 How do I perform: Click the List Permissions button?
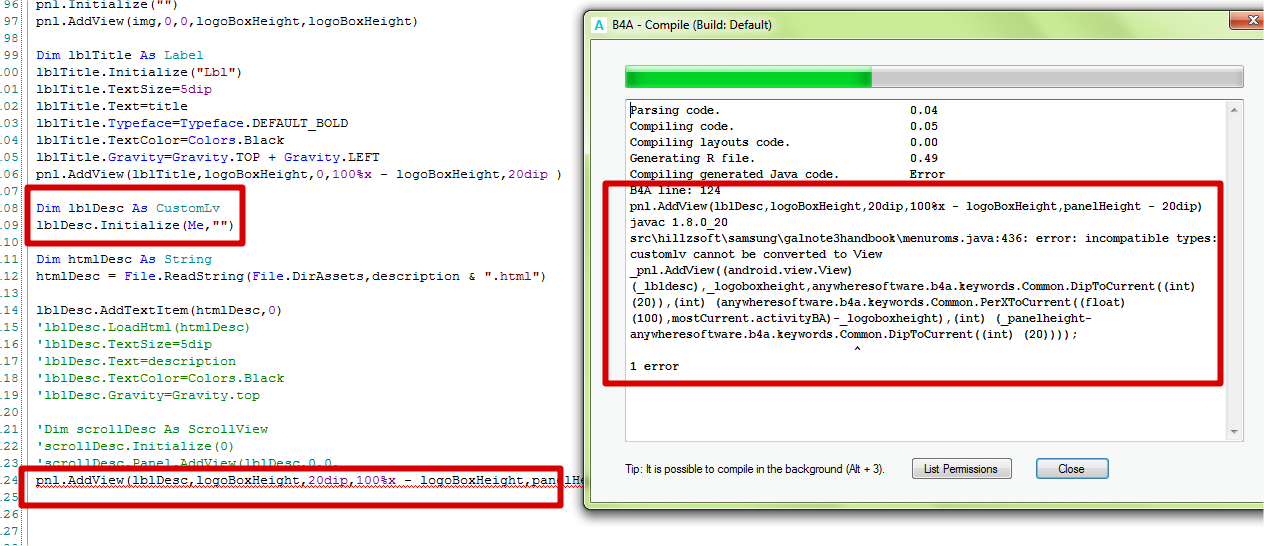[x=962, y=468]
